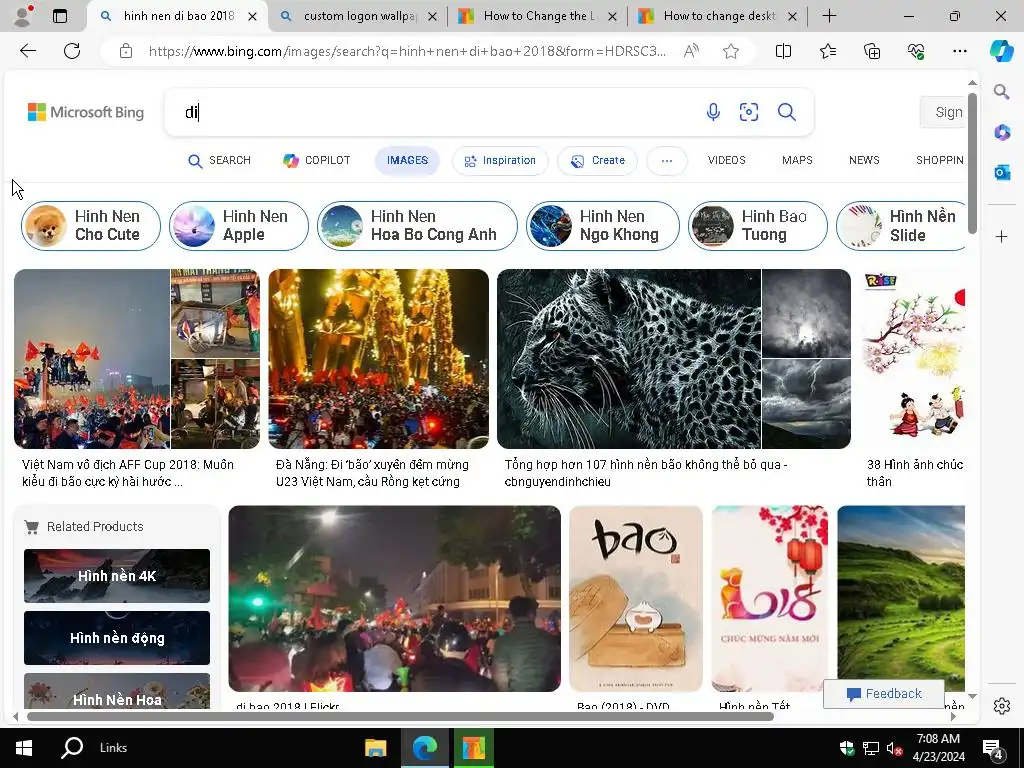Viewport: 1024px width, 768px height.
Task: Open Microsoft 365 sidebar icon
Action: [1002, 133]
